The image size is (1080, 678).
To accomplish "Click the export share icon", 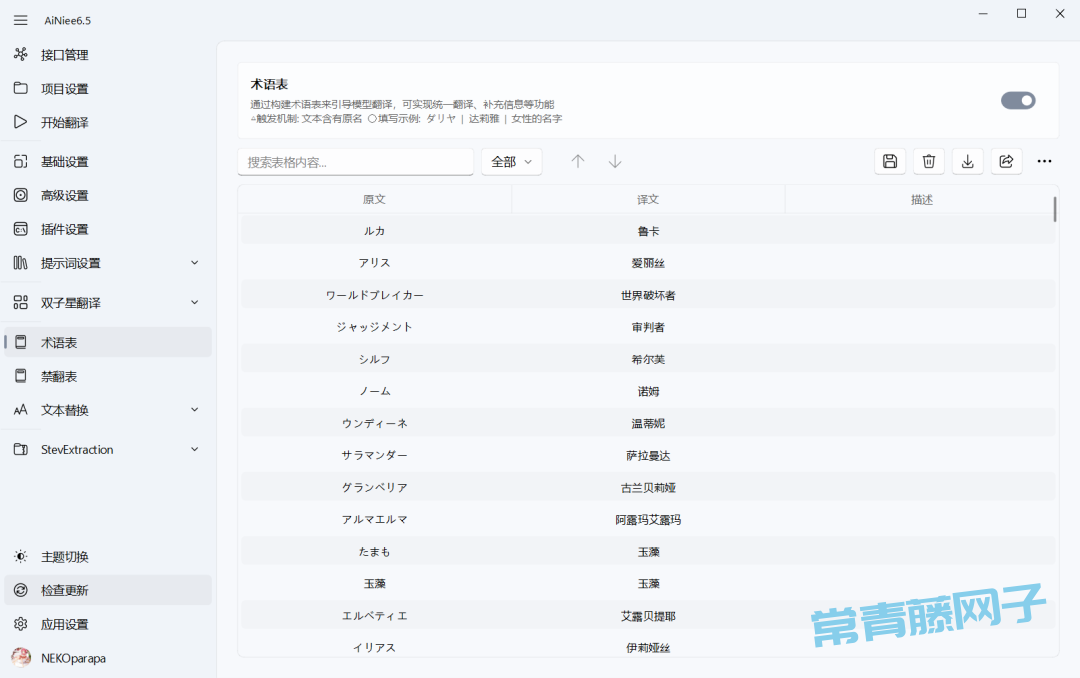I will click(x=1007, y=161).
